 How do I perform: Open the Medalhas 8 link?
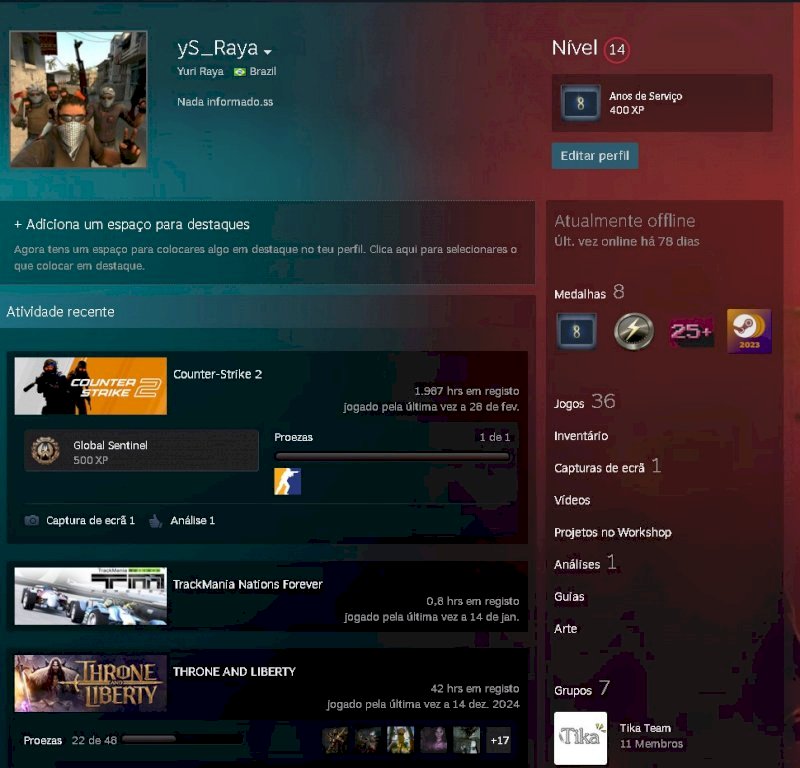589,292
